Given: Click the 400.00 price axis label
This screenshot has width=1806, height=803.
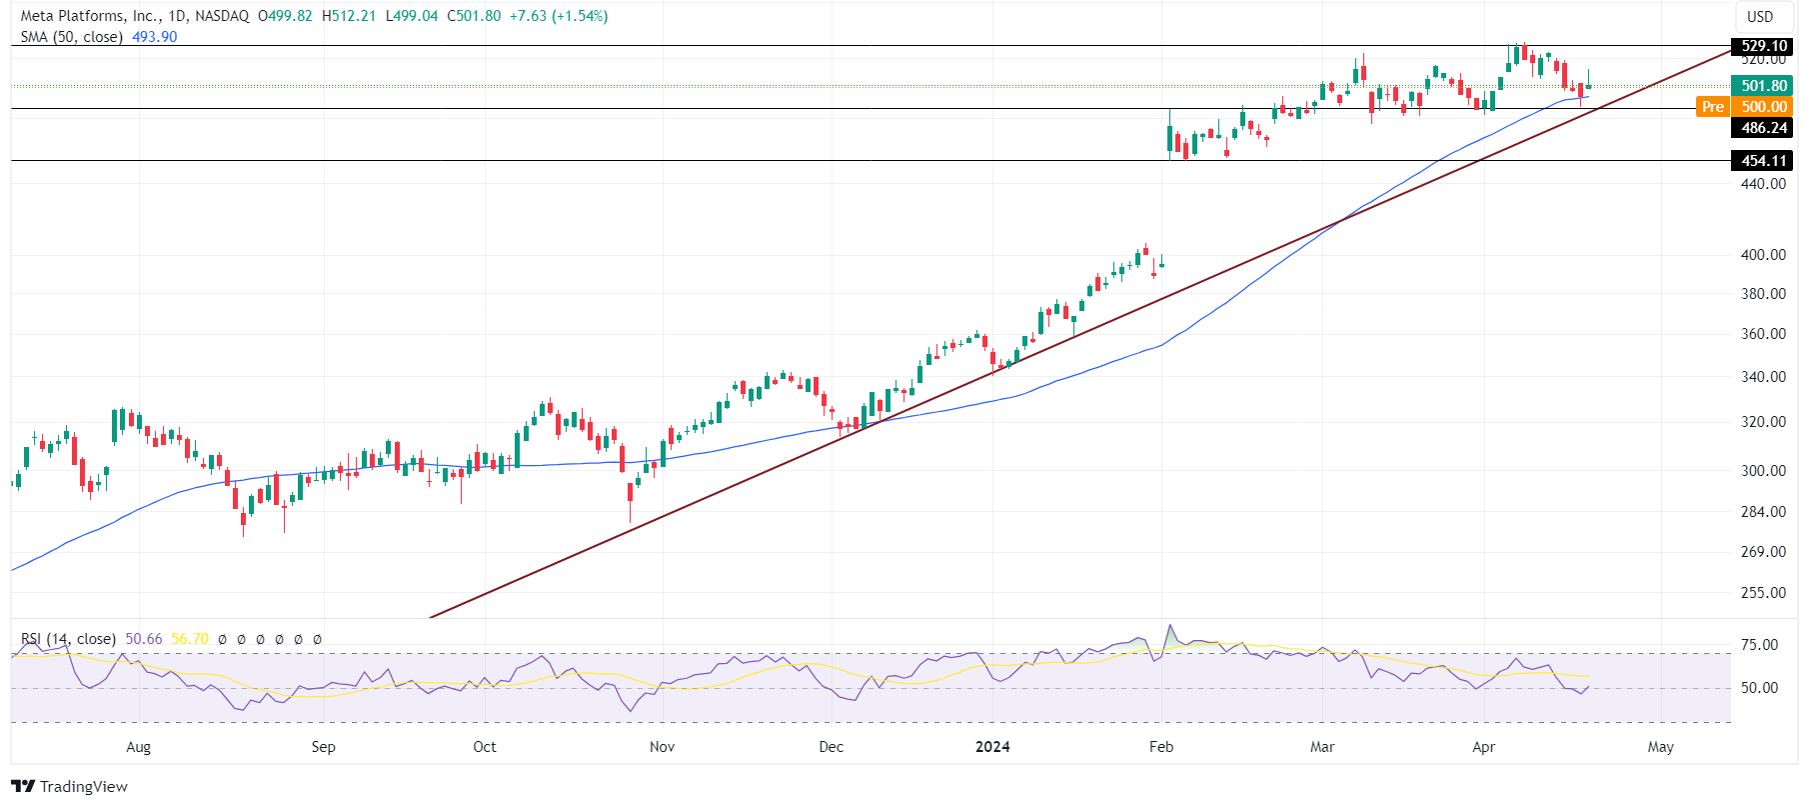Looking at the screenshot, I should [1763, 255].
